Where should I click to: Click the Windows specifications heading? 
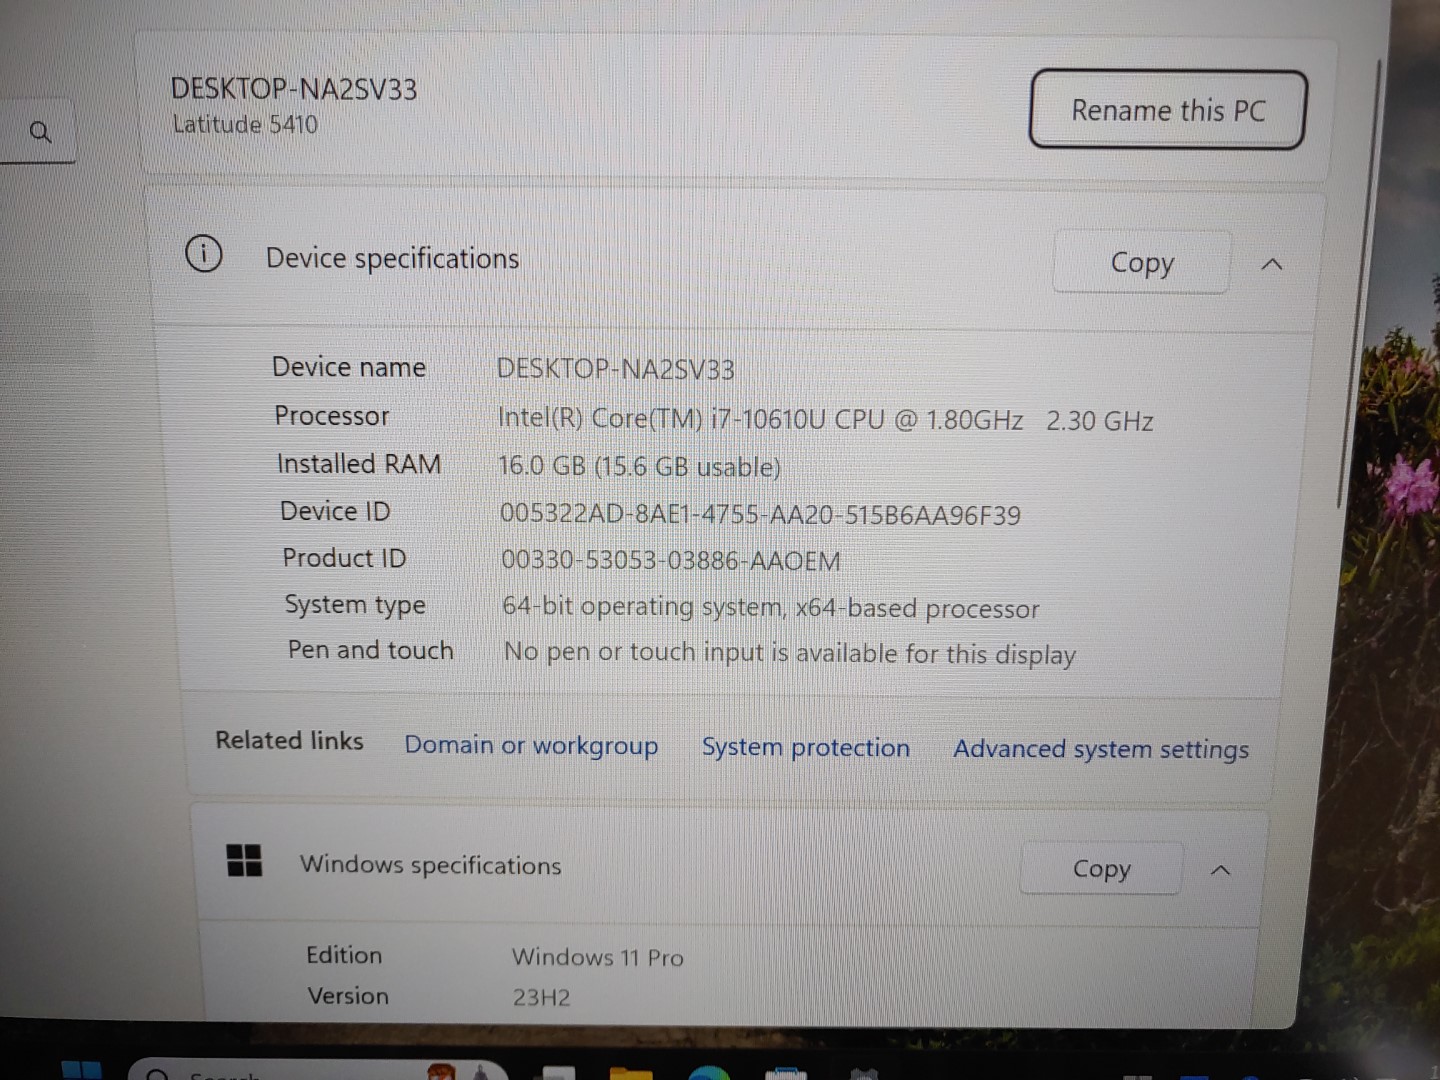pyautogui.click(x=430, y=865)
